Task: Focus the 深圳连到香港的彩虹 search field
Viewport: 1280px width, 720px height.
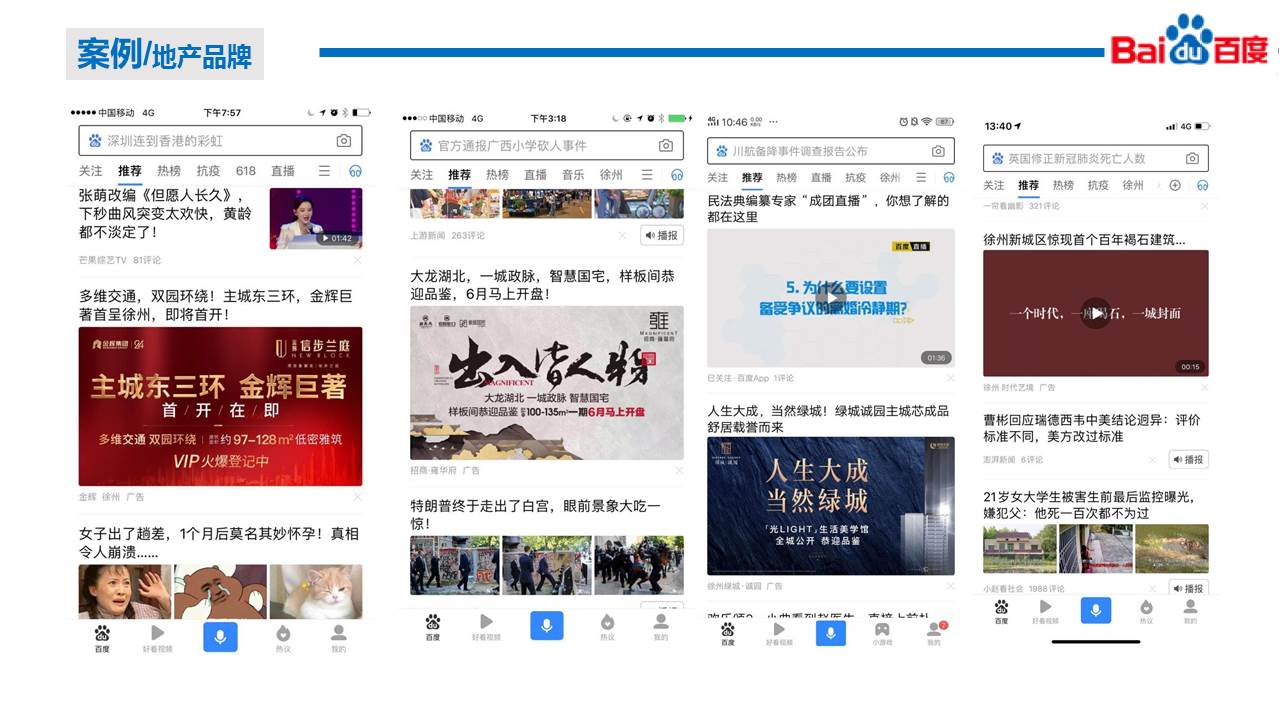Action: pos(220,141)
